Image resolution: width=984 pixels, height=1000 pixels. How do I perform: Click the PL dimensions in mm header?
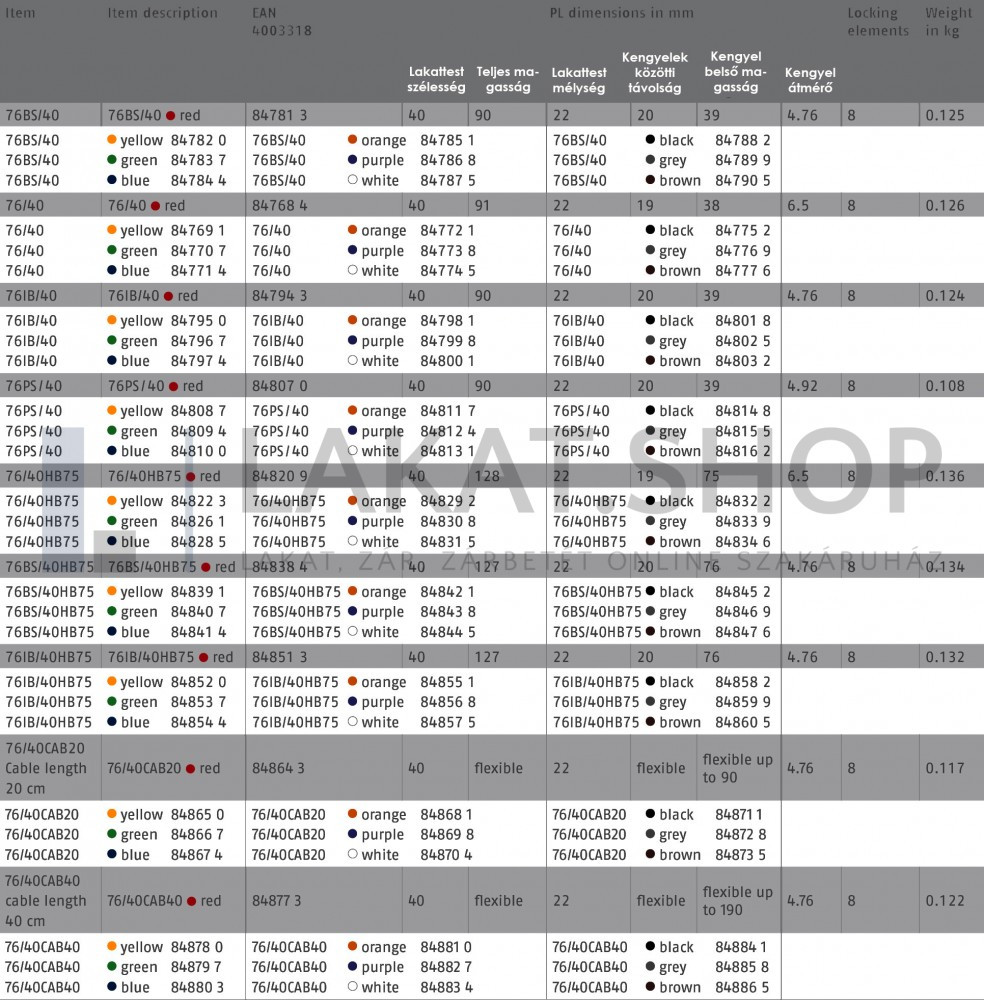[x=621, y=14]
